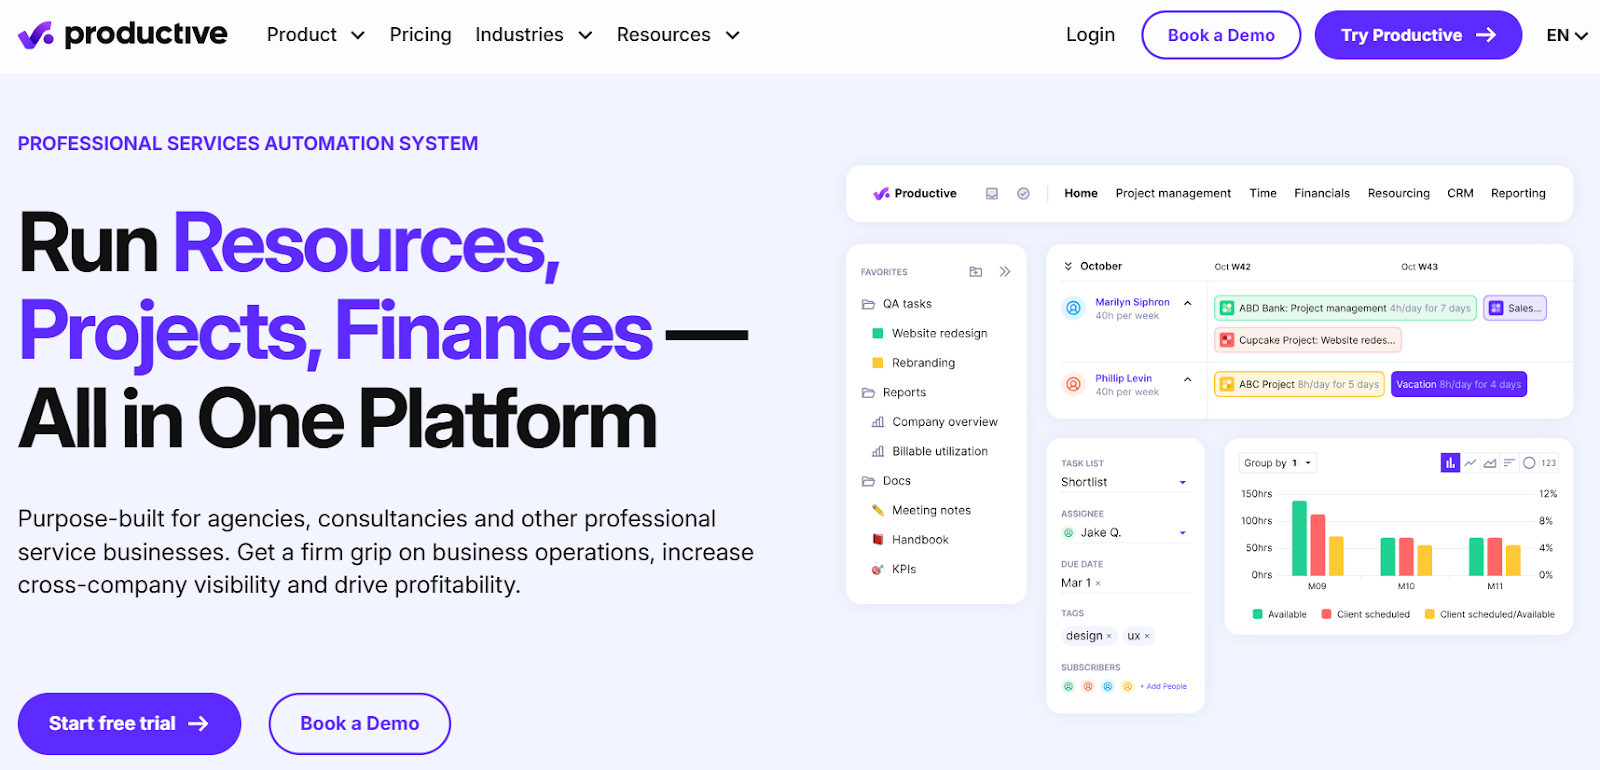The width and height of the screenshot is (1600, 770).
Task: Open the Industries dropdown menu
Action: [x=534, y=35]
